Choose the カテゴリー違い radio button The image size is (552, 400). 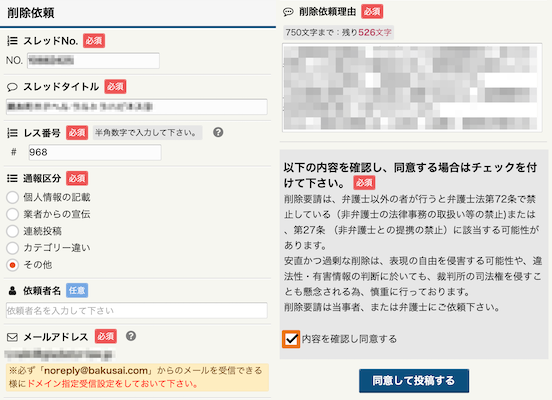(13, 248)
